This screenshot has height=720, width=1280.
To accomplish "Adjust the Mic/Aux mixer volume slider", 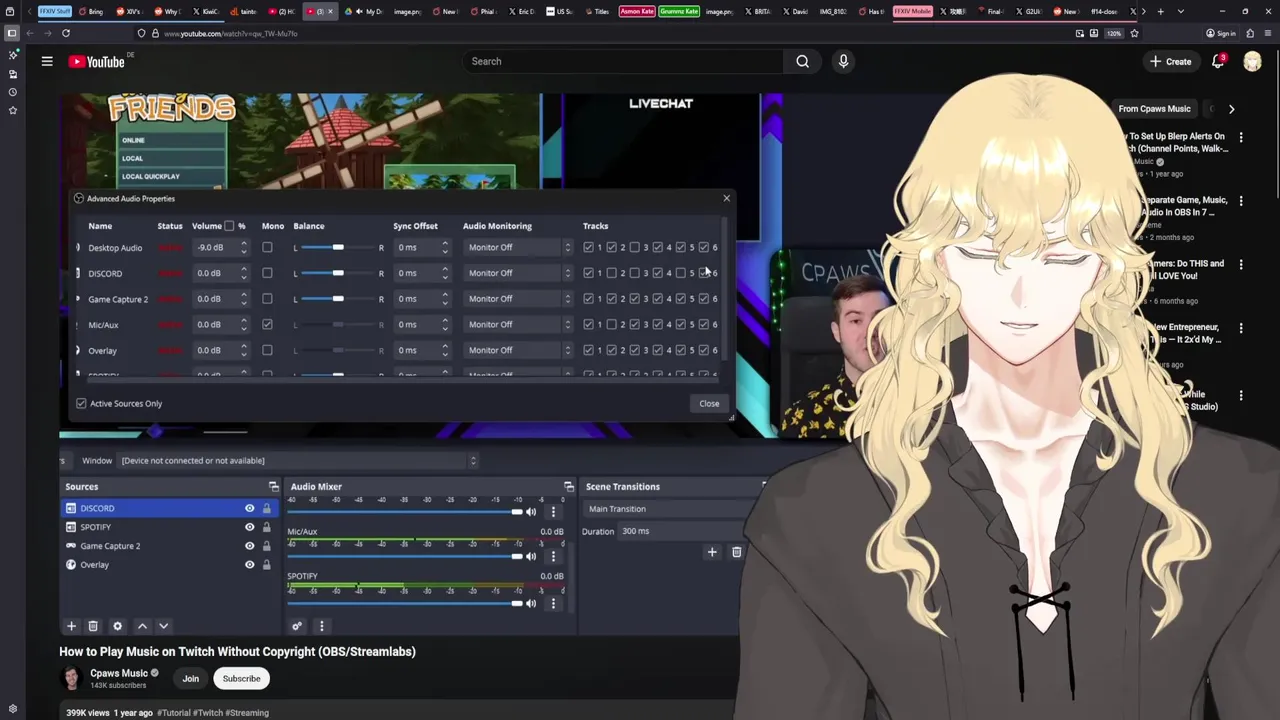I will point(405,556).
